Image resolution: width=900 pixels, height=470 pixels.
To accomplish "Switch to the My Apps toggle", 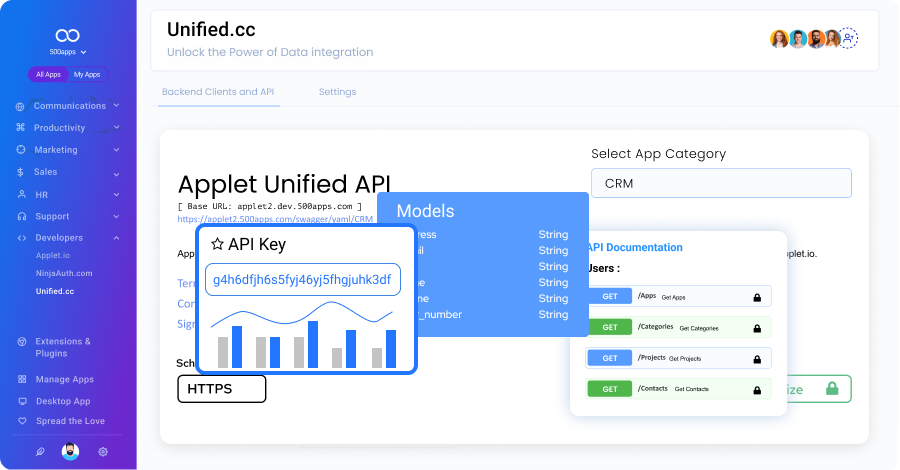I will 87,75.
